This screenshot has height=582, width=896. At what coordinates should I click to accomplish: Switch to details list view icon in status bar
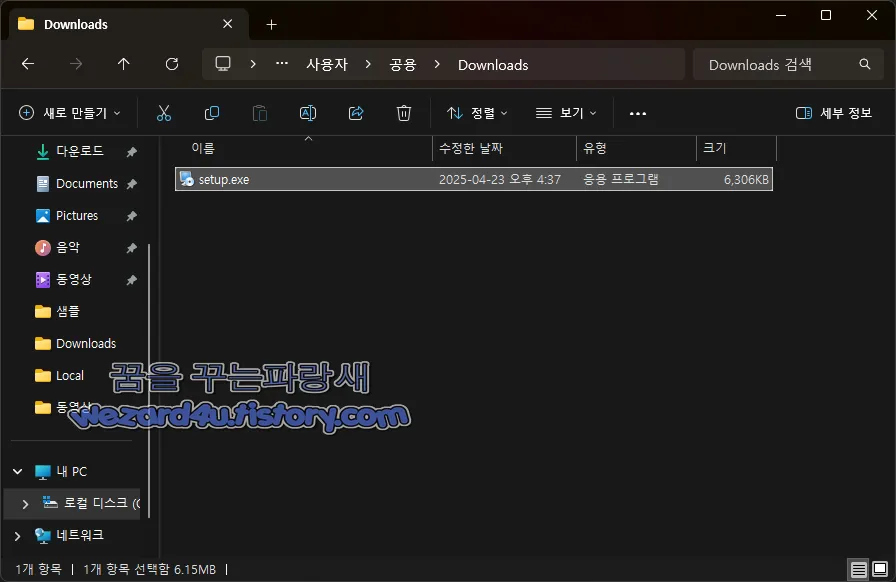click(x=858, y=569)
